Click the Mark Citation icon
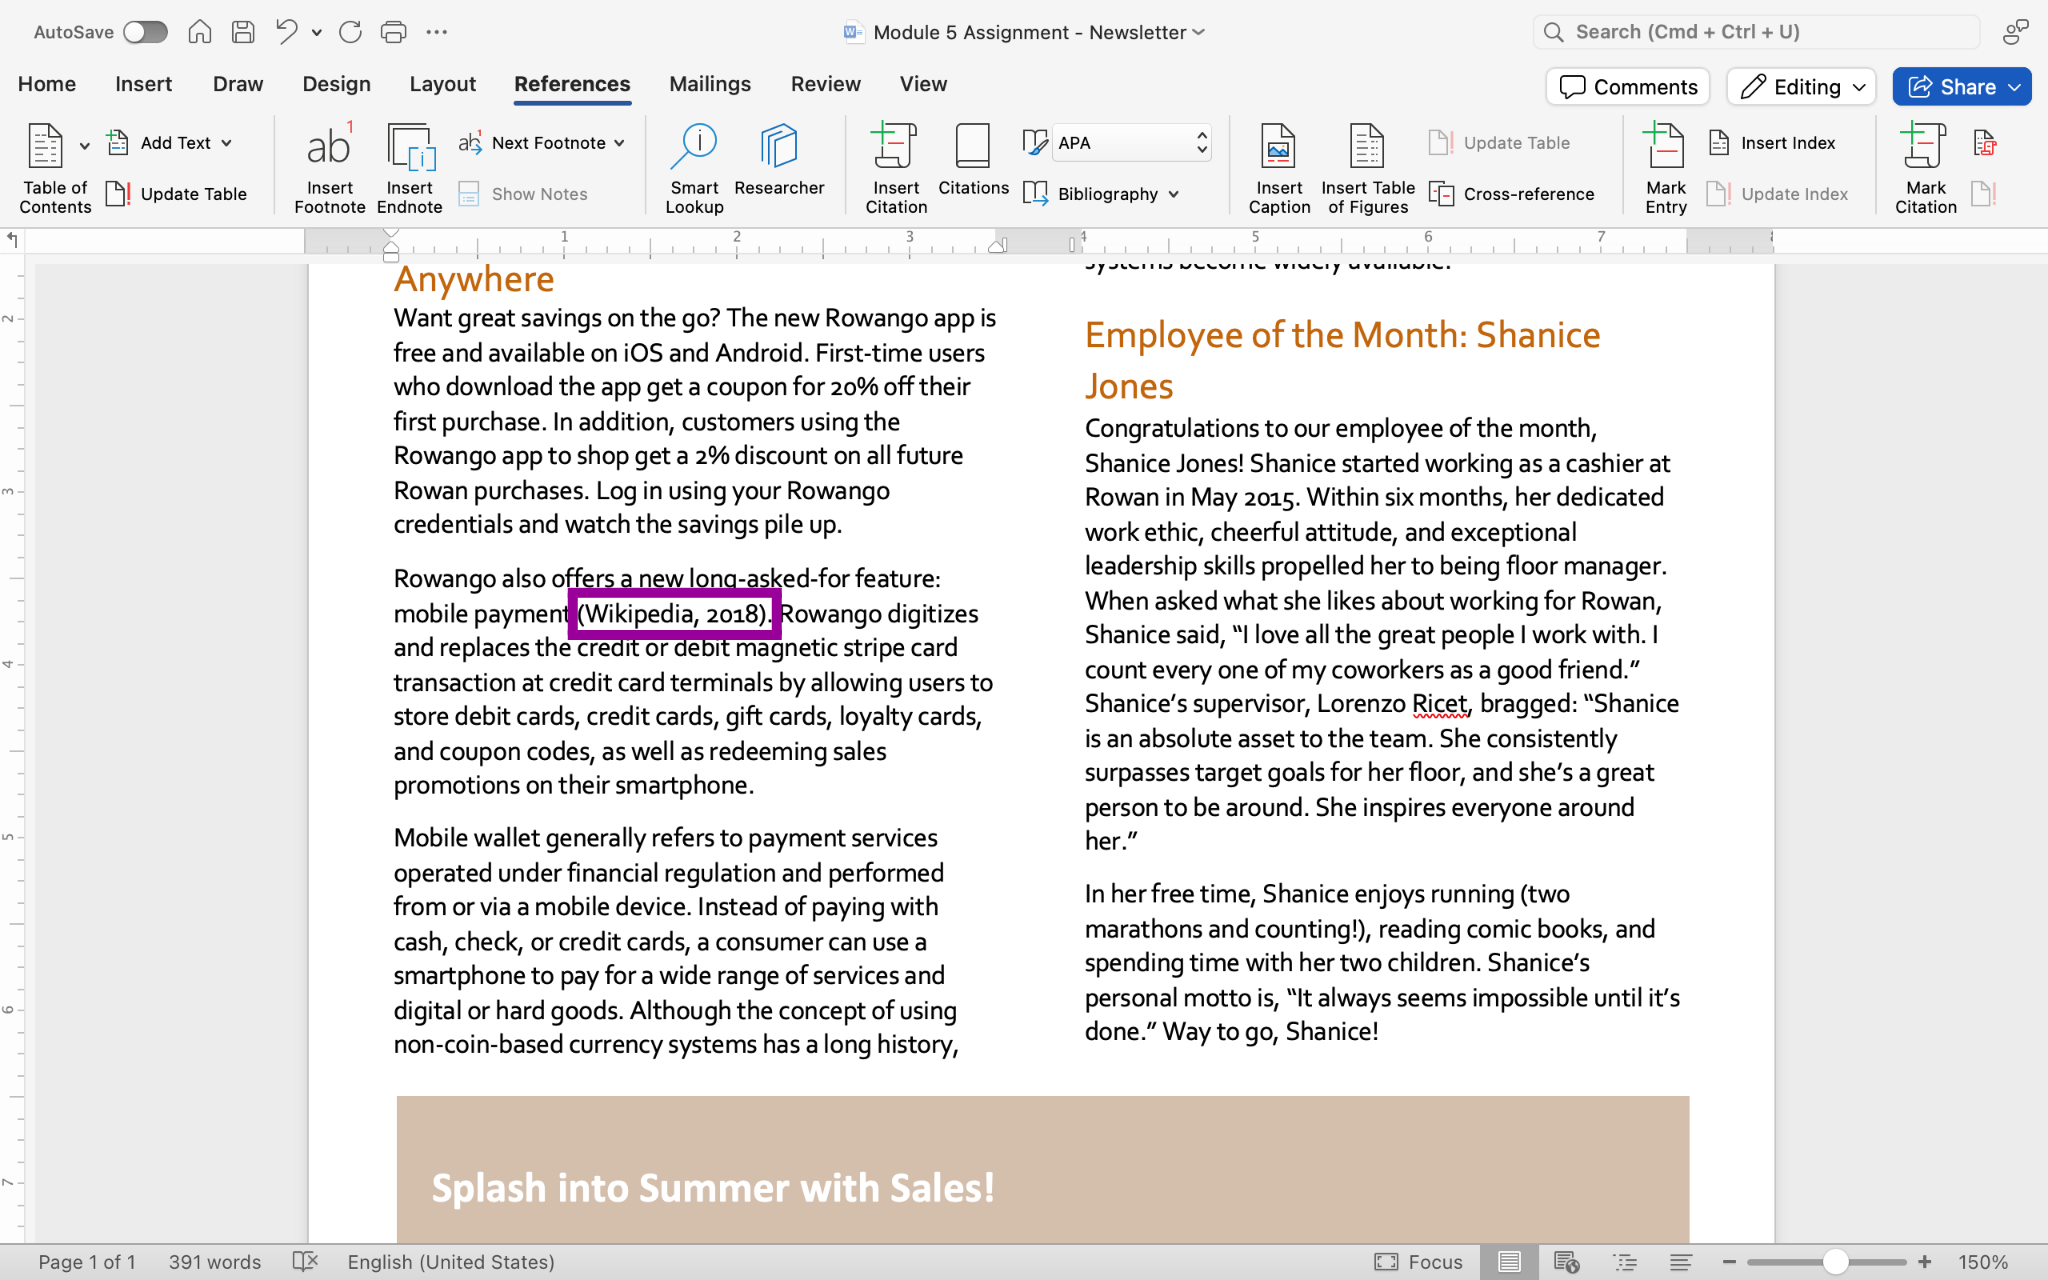 click(x=1925, y=146)
